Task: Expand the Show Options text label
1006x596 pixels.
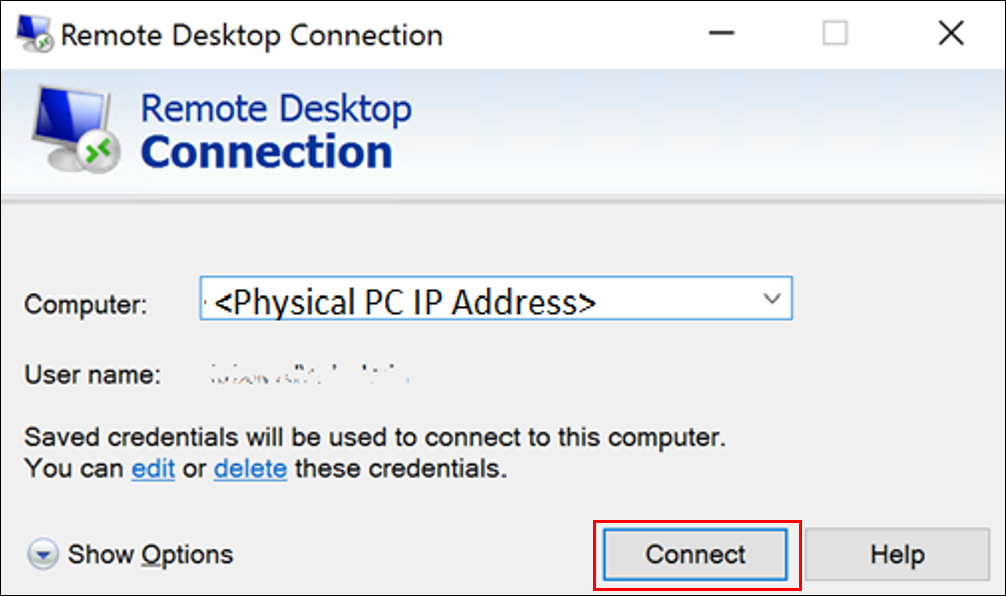Action: point(150,554)
